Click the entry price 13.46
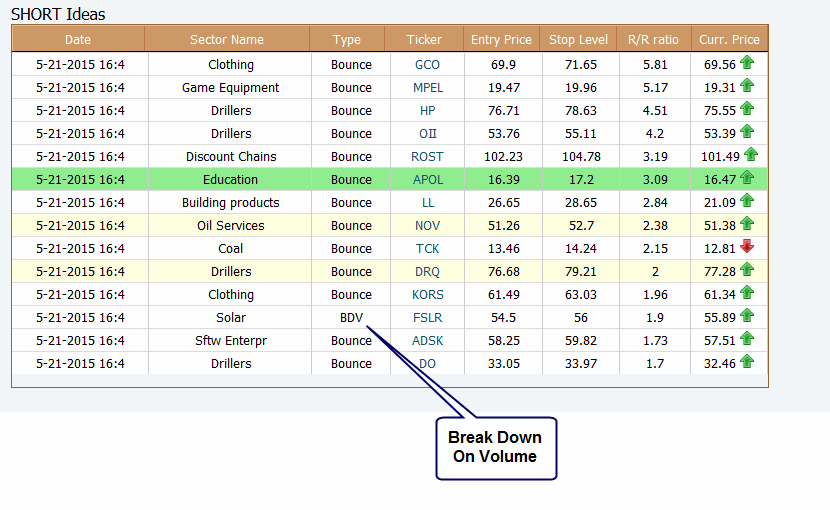830x510 pixels. (503, 248)
